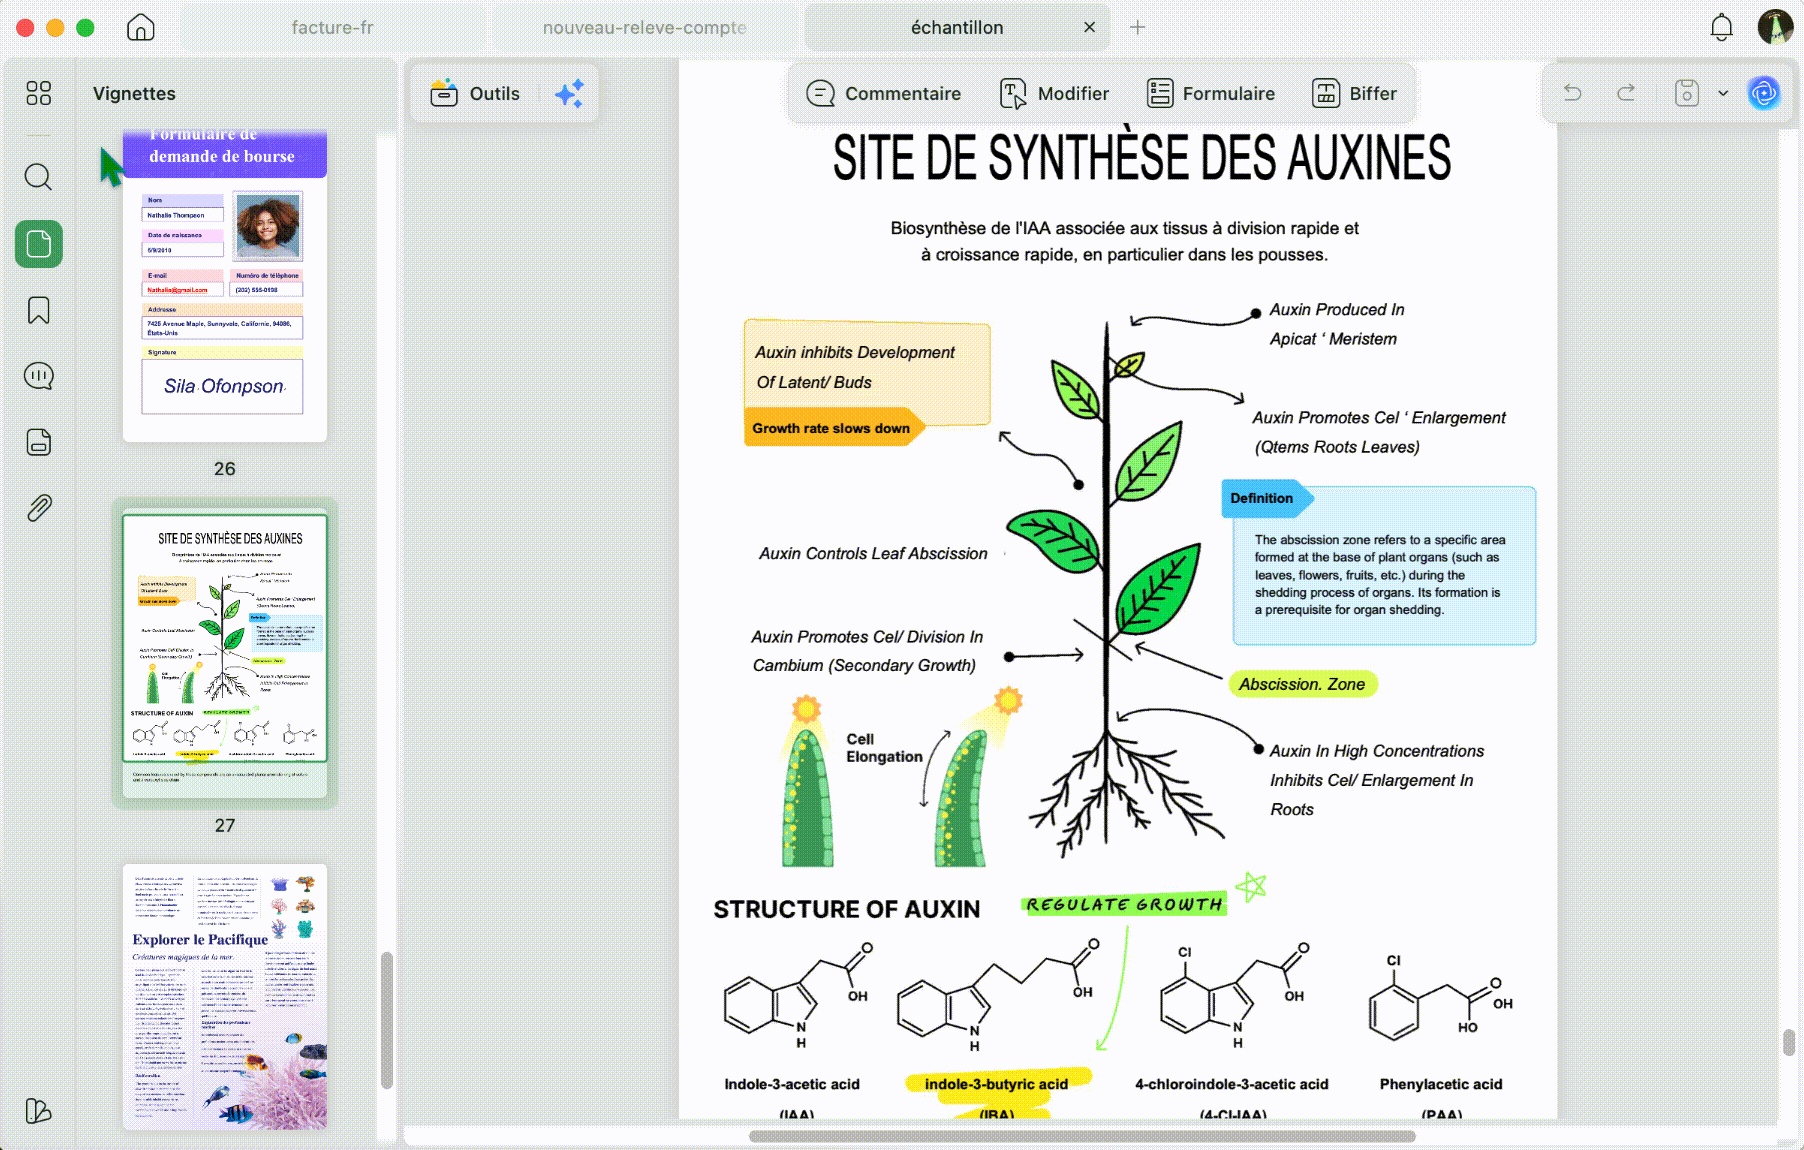
Task: Expand the save options dropdown arrow
Action: click(1723, 93)
